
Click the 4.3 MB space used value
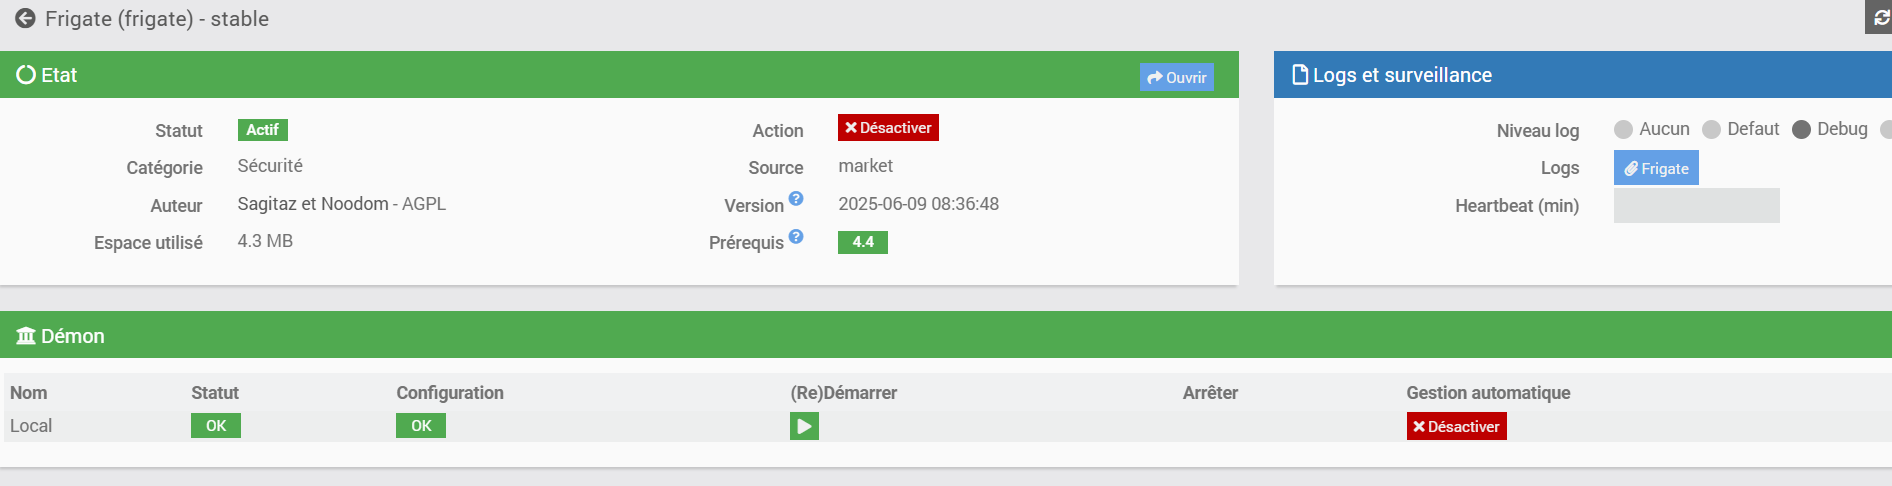[x=265, y=241]
